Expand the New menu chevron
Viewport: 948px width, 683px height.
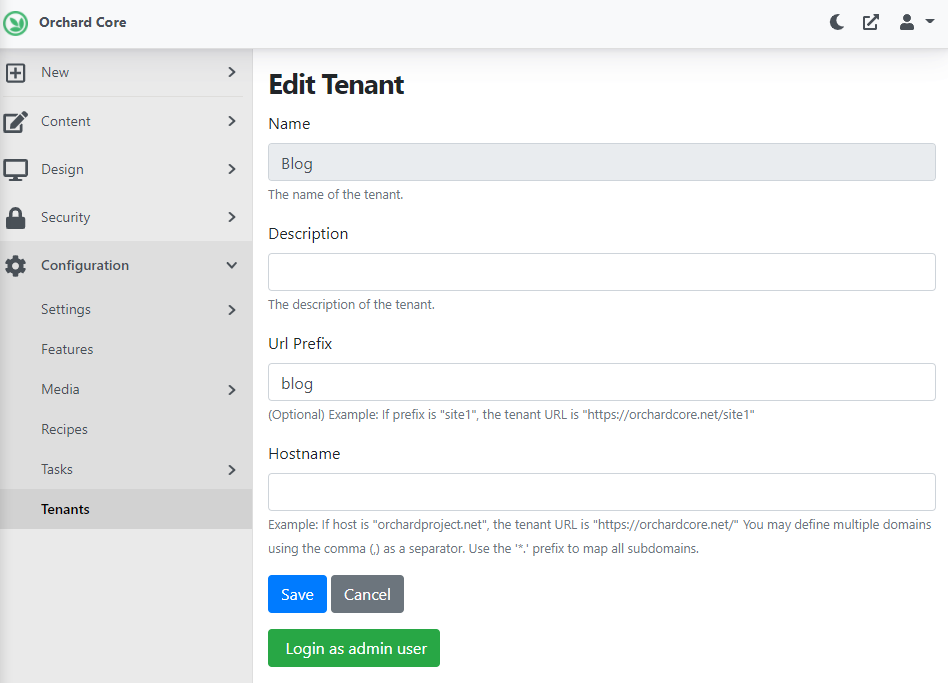(232, 72)
